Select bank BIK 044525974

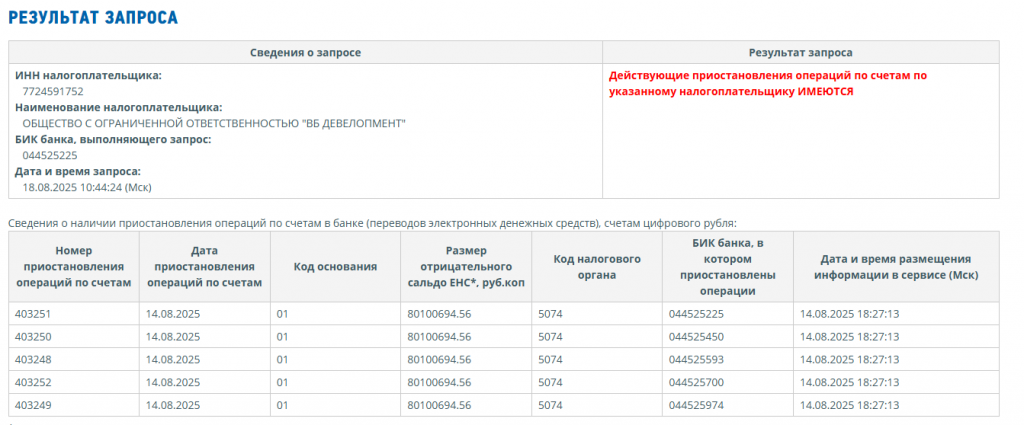[696, 405]
